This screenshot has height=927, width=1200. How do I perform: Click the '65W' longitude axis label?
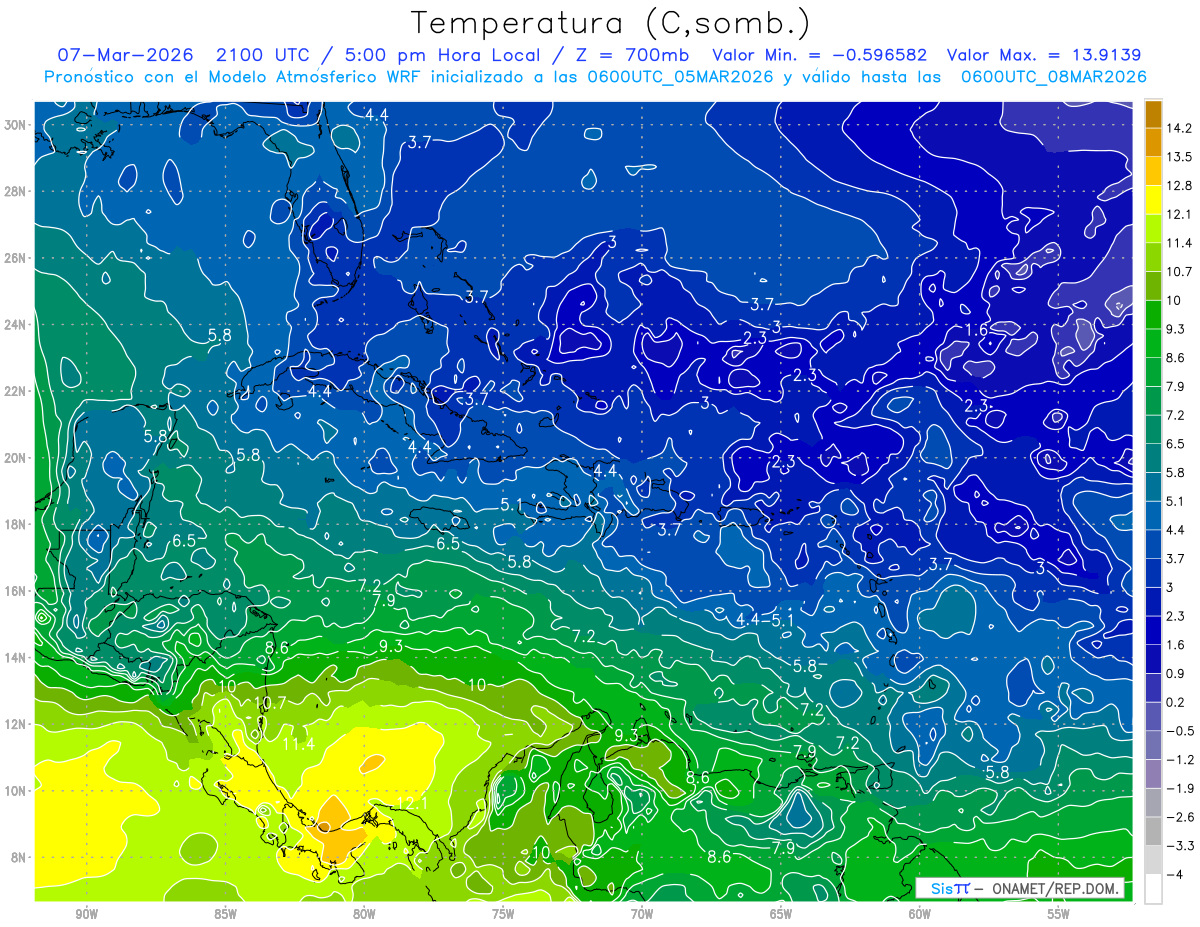[781, 914]
